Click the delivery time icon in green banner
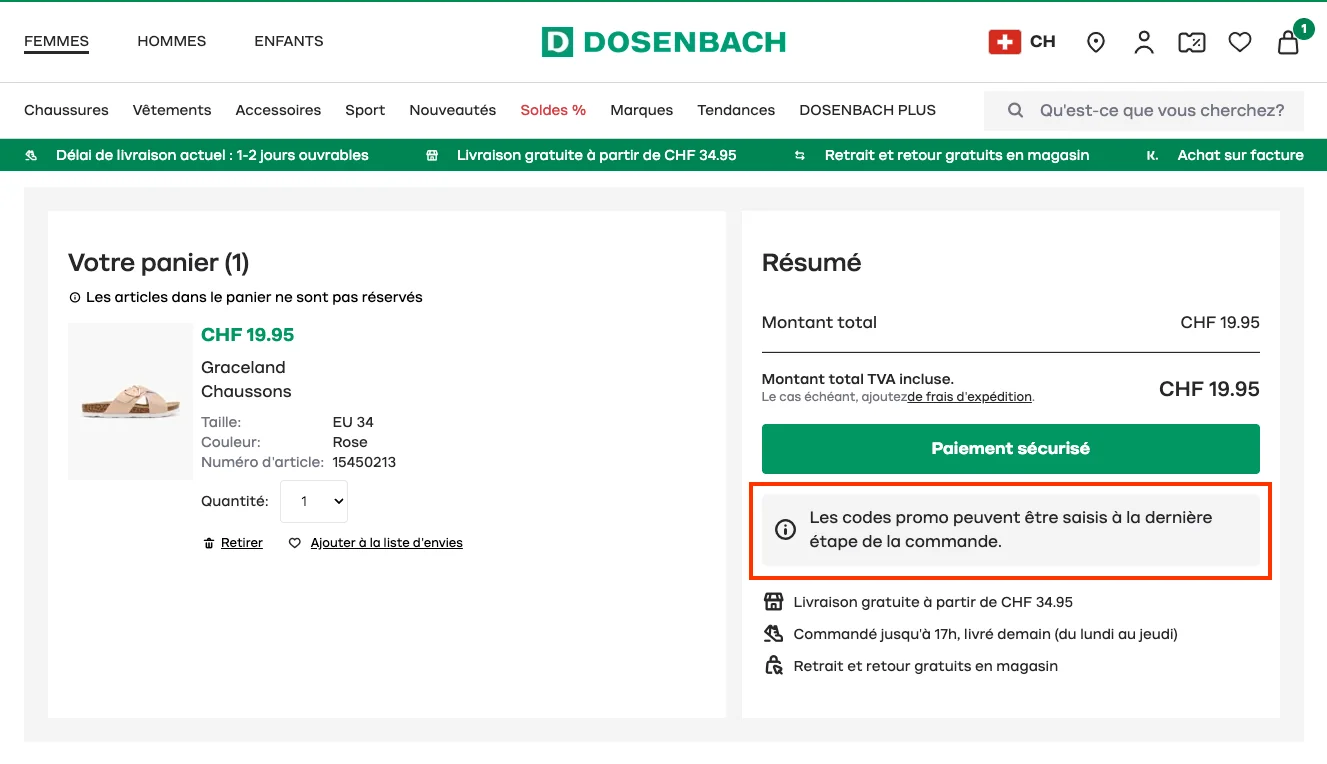The image size is (1327, 764). coord(31,155)
